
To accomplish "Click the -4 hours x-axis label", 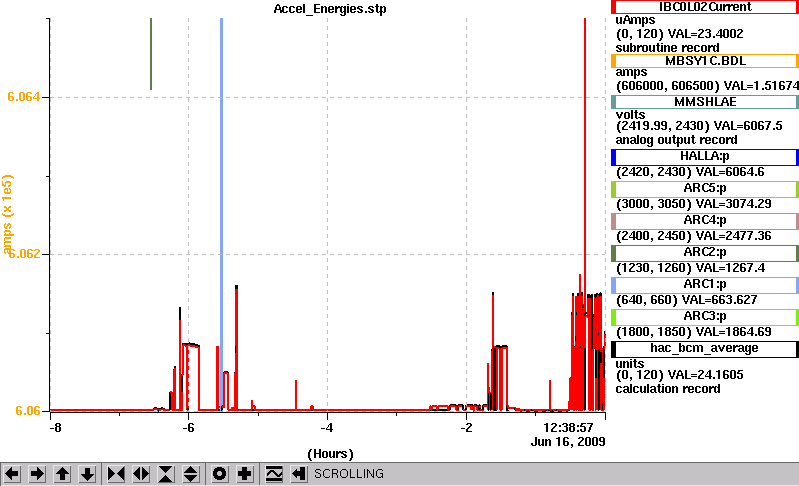I will click(327, 428).
